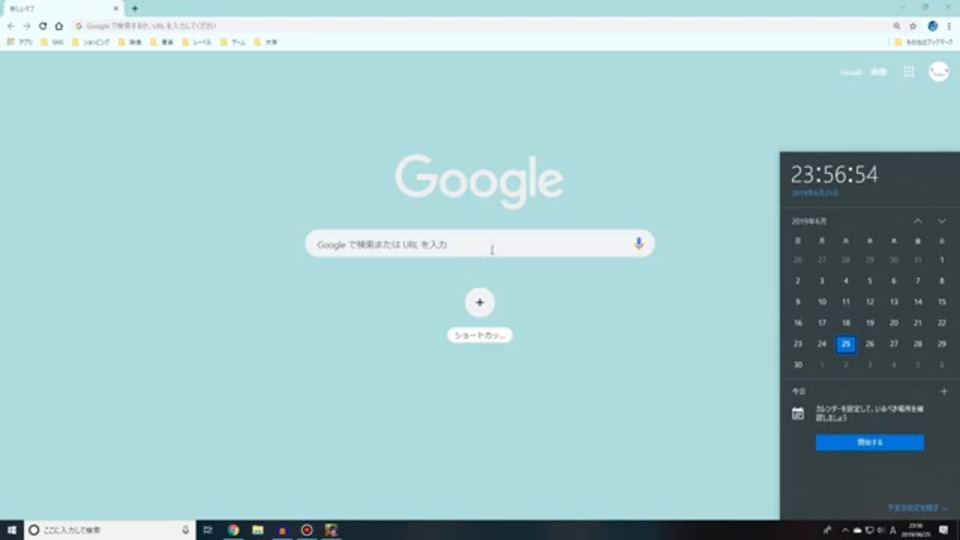Select June 1 in the calendar
This screenshot has height=540, width=960.
click(x=942, y=260)
